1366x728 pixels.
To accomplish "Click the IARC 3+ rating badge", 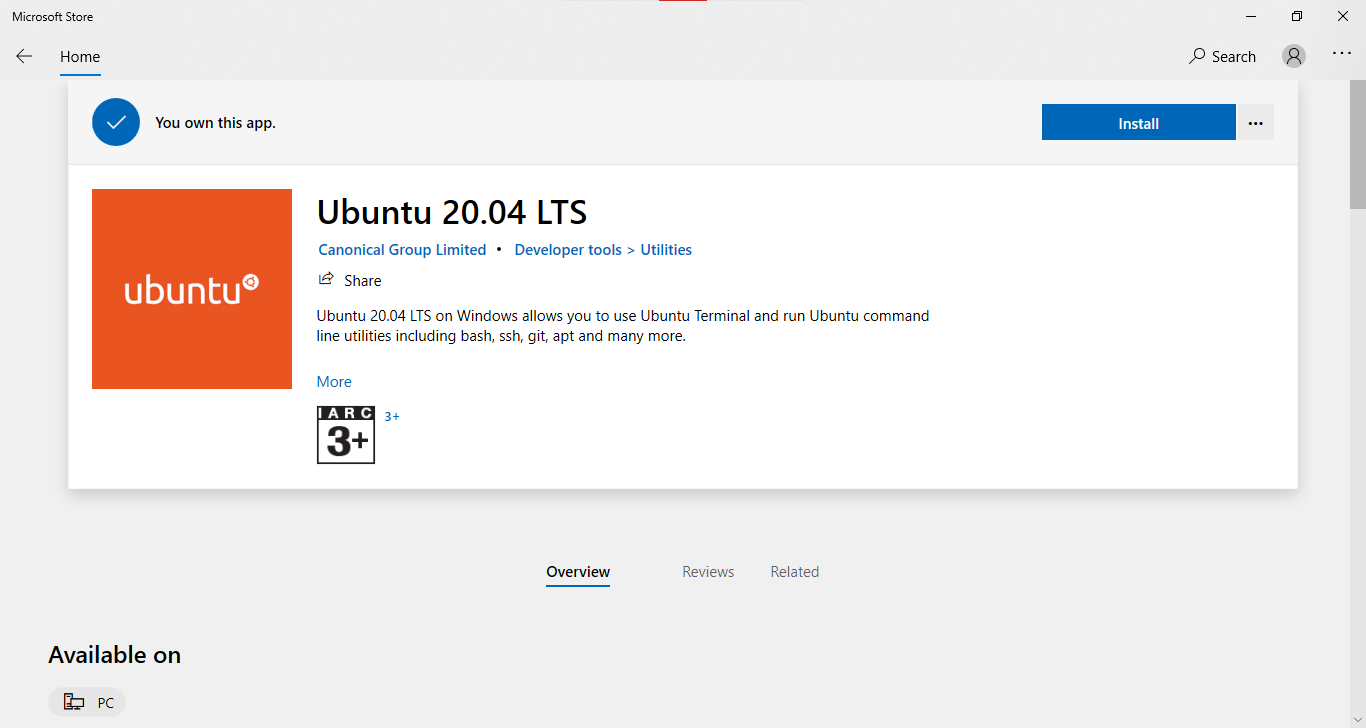I will click(x=346, y=435).
